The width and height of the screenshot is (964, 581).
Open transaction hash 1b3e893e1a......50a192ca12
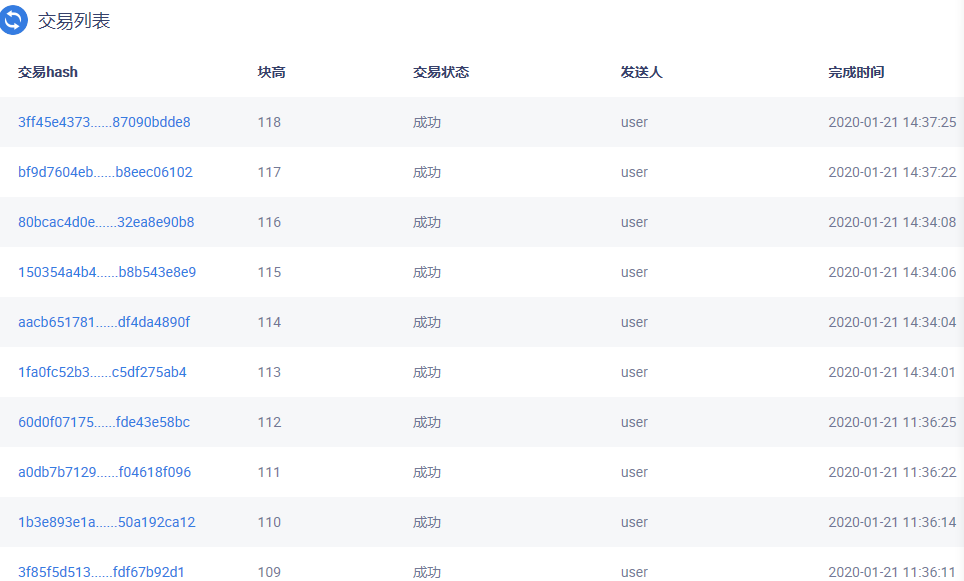(106, 522)
